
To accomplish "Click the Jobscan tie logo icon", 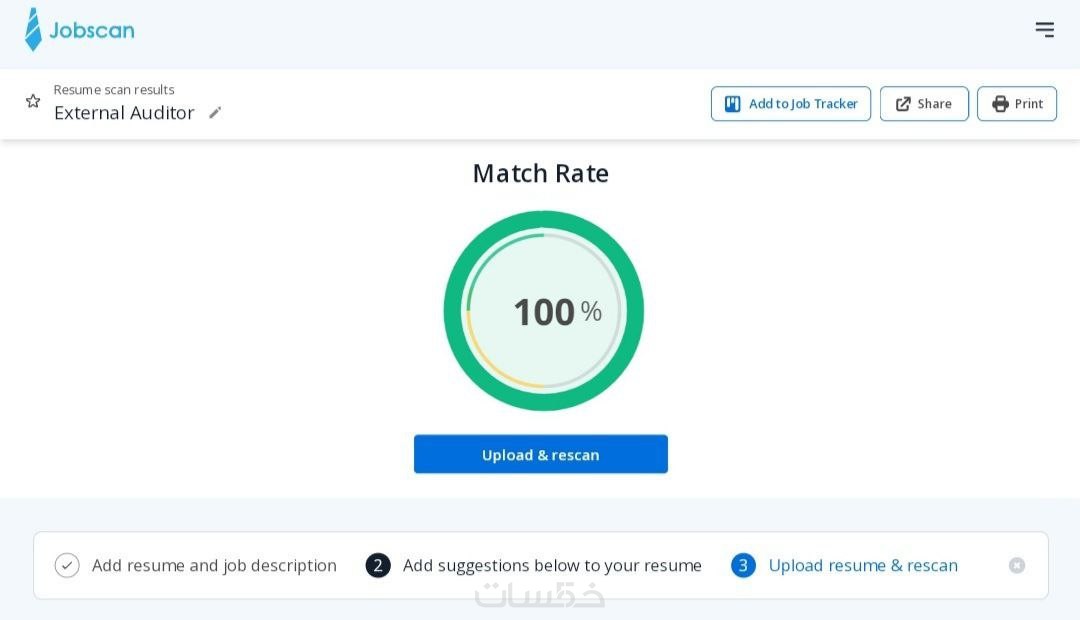I will point(34,30).
